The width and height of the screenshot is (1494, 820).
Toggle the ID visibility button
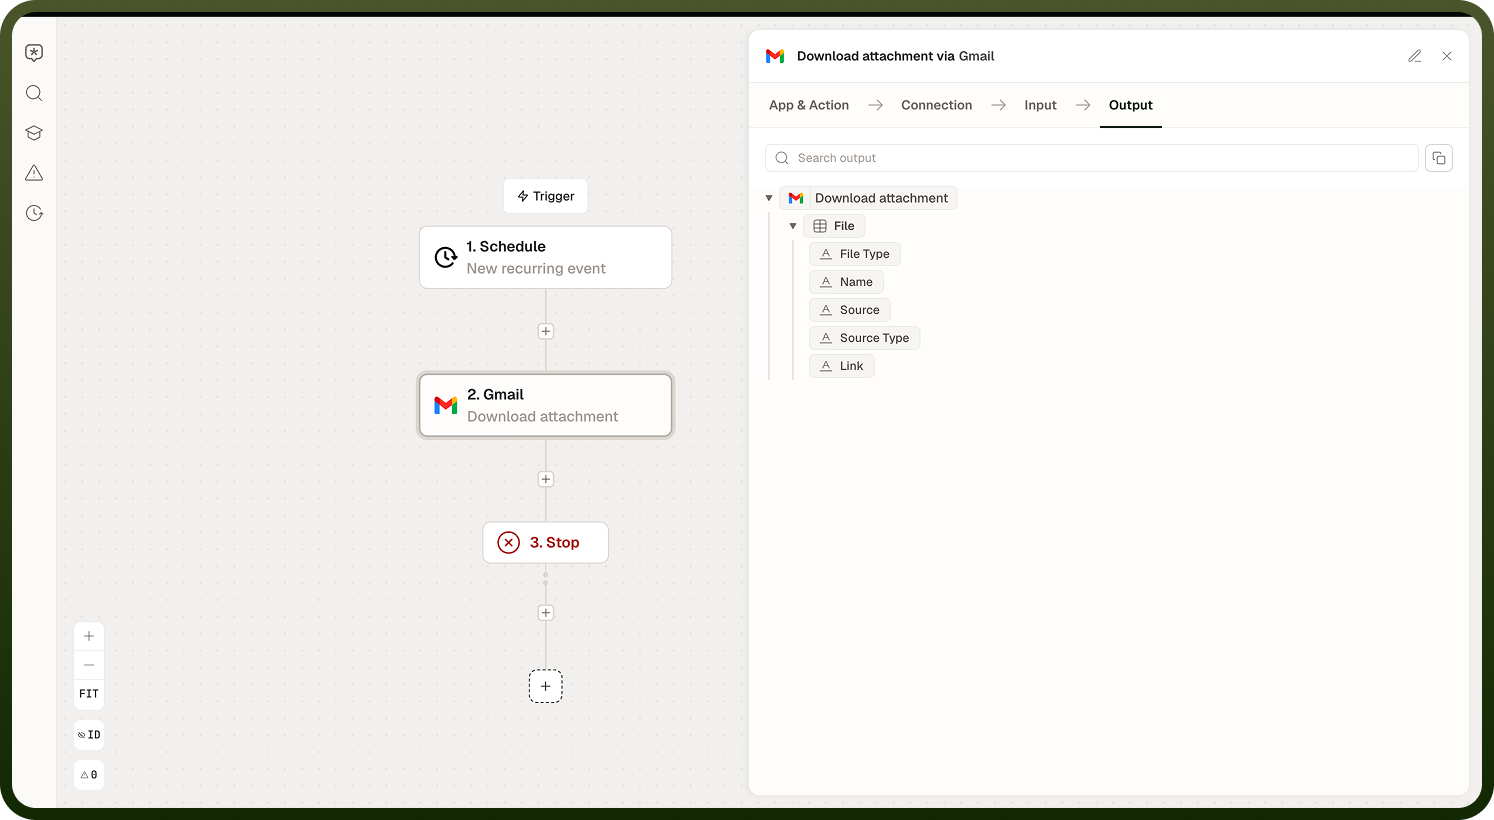click(89, 735)
